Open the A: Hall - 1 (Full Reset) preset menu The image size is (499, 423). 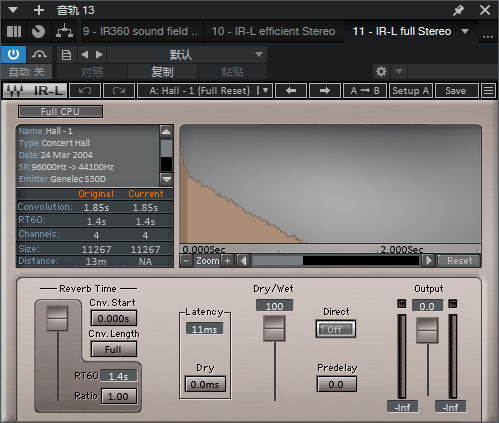[205, 91]
